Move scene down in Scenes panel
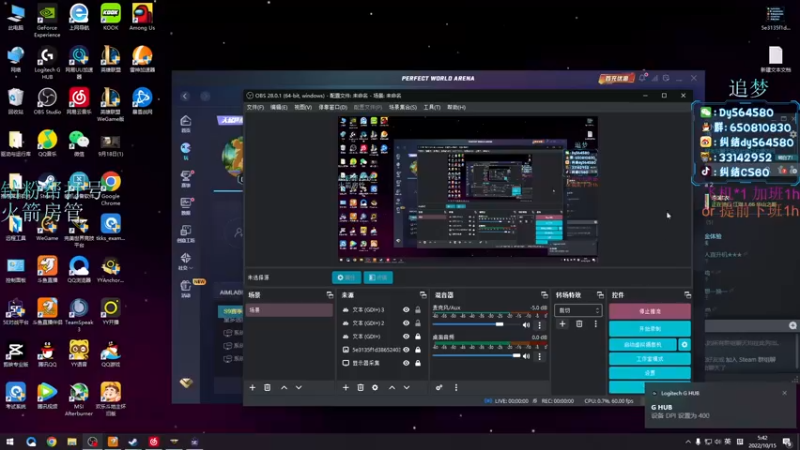This screenshot has height=450, width=800. (299, 388)
